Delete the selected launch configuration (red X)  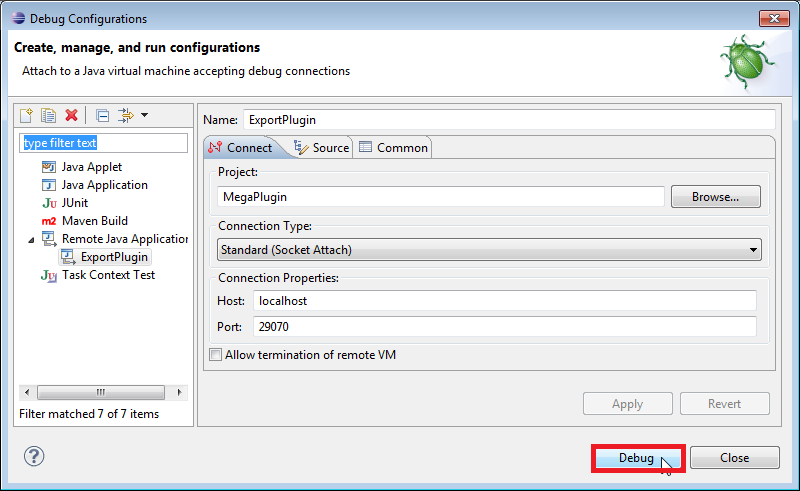click(x=71, y=116)
